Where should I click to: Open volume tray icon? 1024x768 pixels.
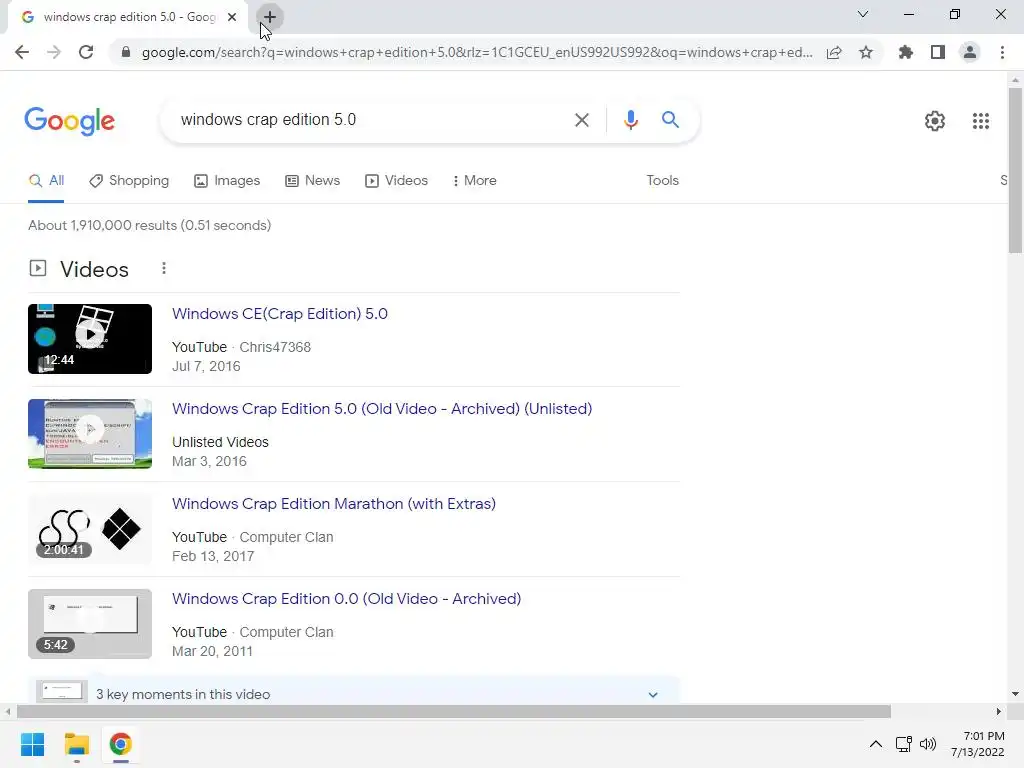pos(927,744)
